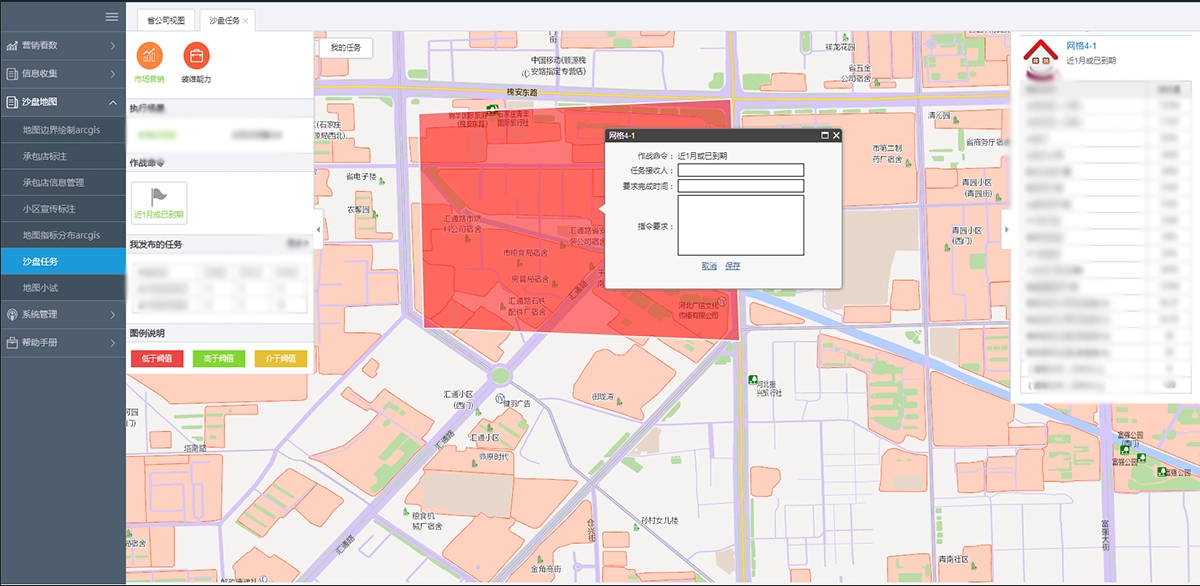Close the 沙盘任务 tab with x
Image resolution: width=1200 pixels, height=586 pixels.
[x=246, y=20]
